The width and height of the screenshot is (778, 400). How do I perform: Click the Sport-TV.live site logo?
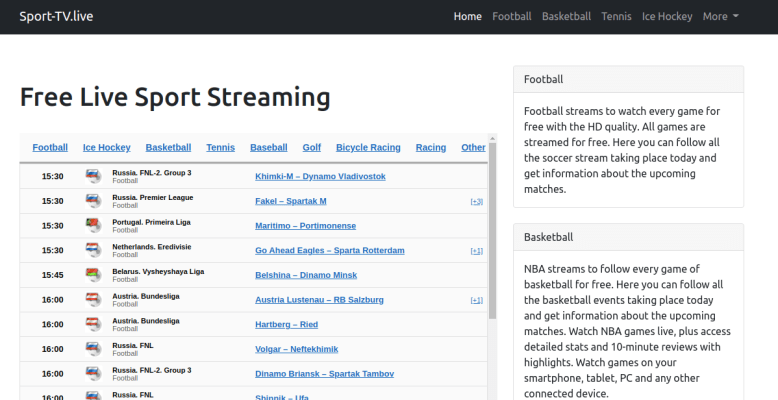(57, 16)
